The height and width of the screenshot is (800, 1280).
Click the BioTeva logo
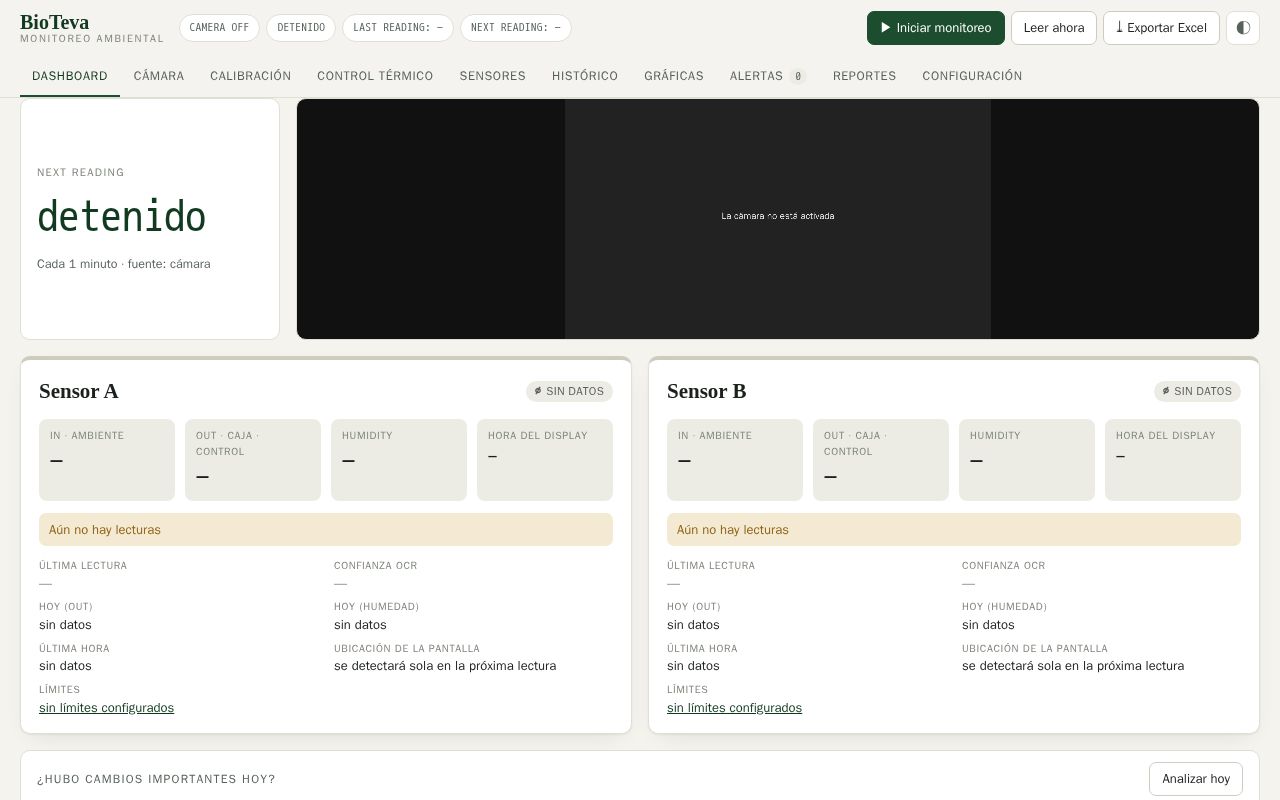(x=54, y=22)
